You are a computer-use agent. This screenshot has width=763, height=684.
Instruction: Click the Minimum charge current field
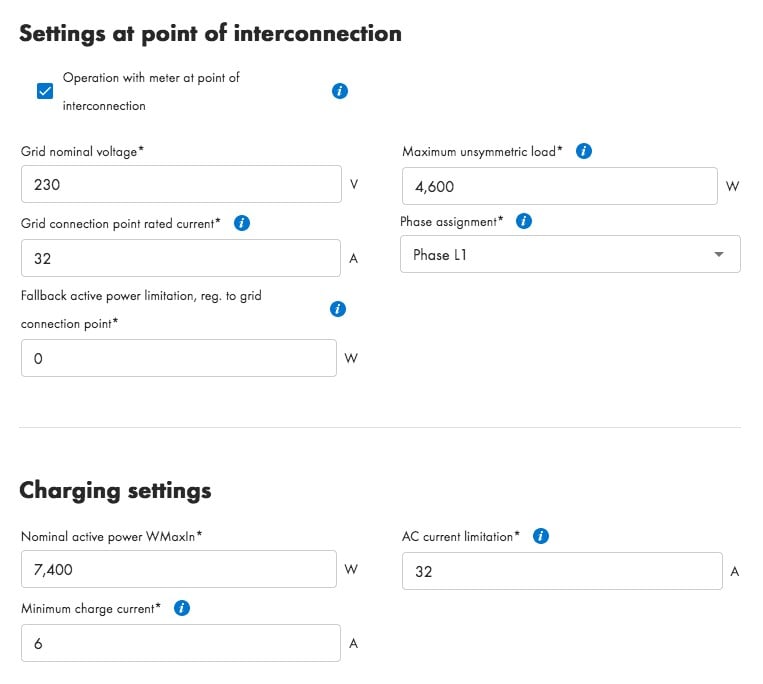point(181,643)
